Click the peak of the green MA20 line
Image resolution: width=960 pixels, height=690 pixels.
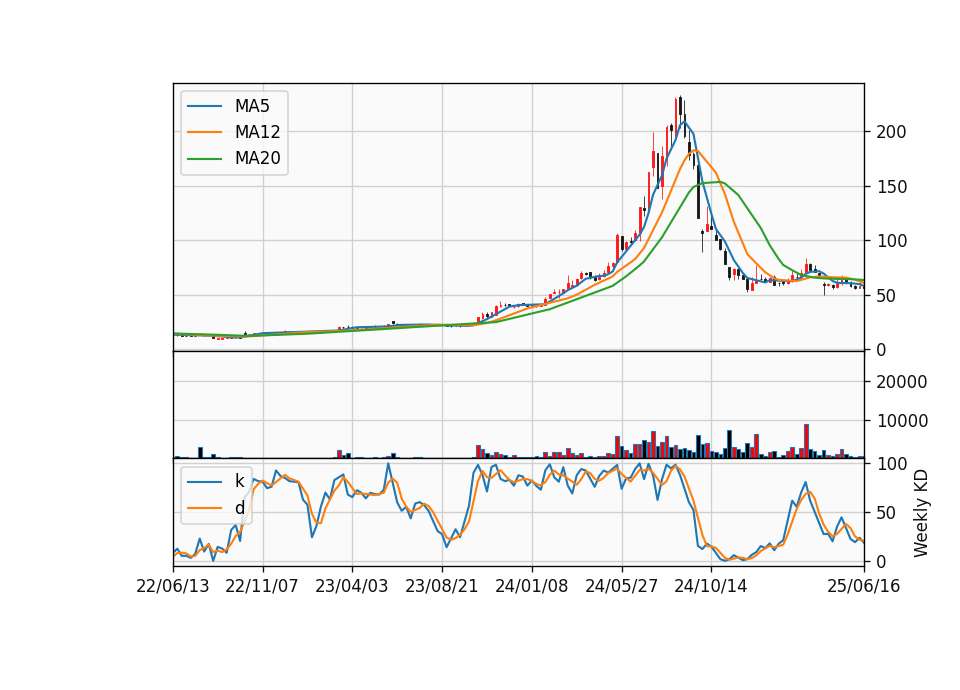pos(720,182)
